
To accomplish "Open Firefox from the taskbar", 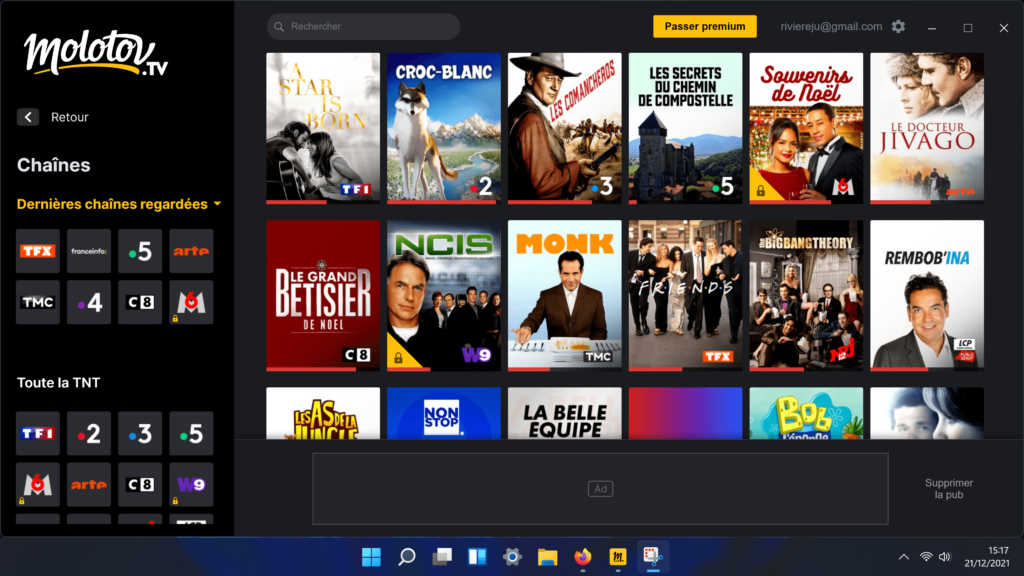I will [x=583, y=556].
